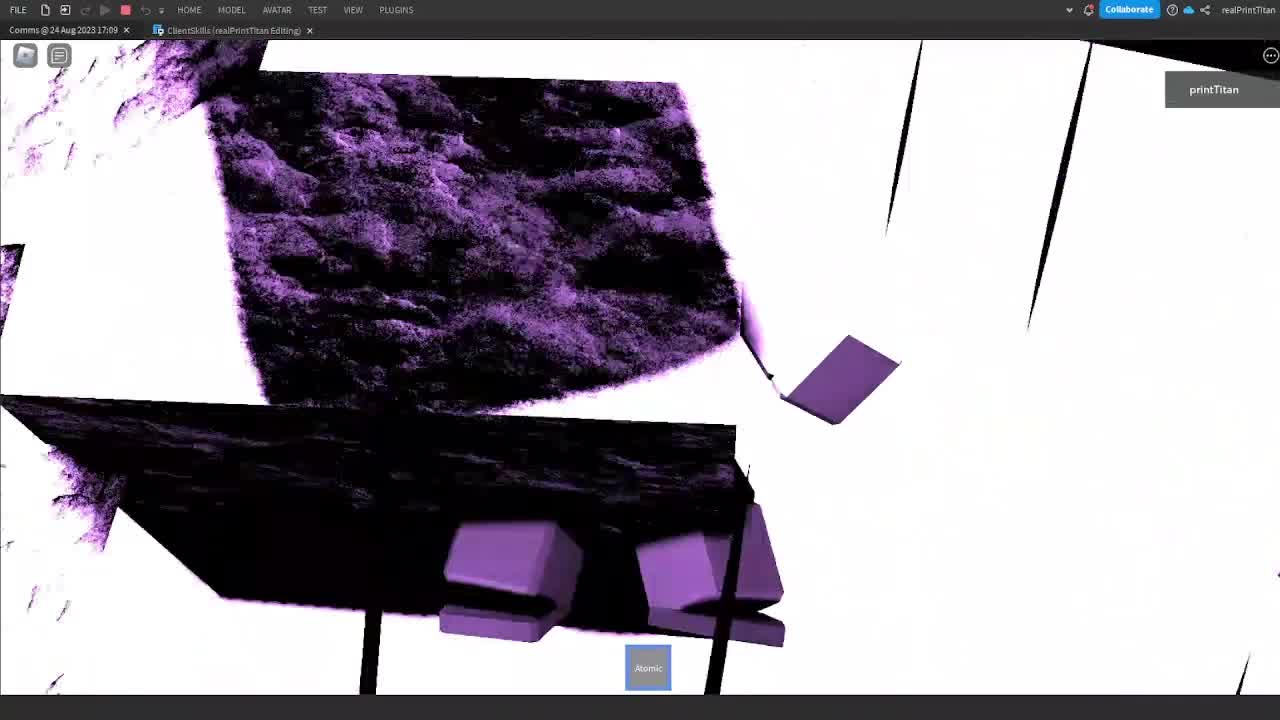Image resolution: width=1280 pixels, height=720 pixels.
Task: Click the realPrintTitan account name
Action: (1248, 10)
